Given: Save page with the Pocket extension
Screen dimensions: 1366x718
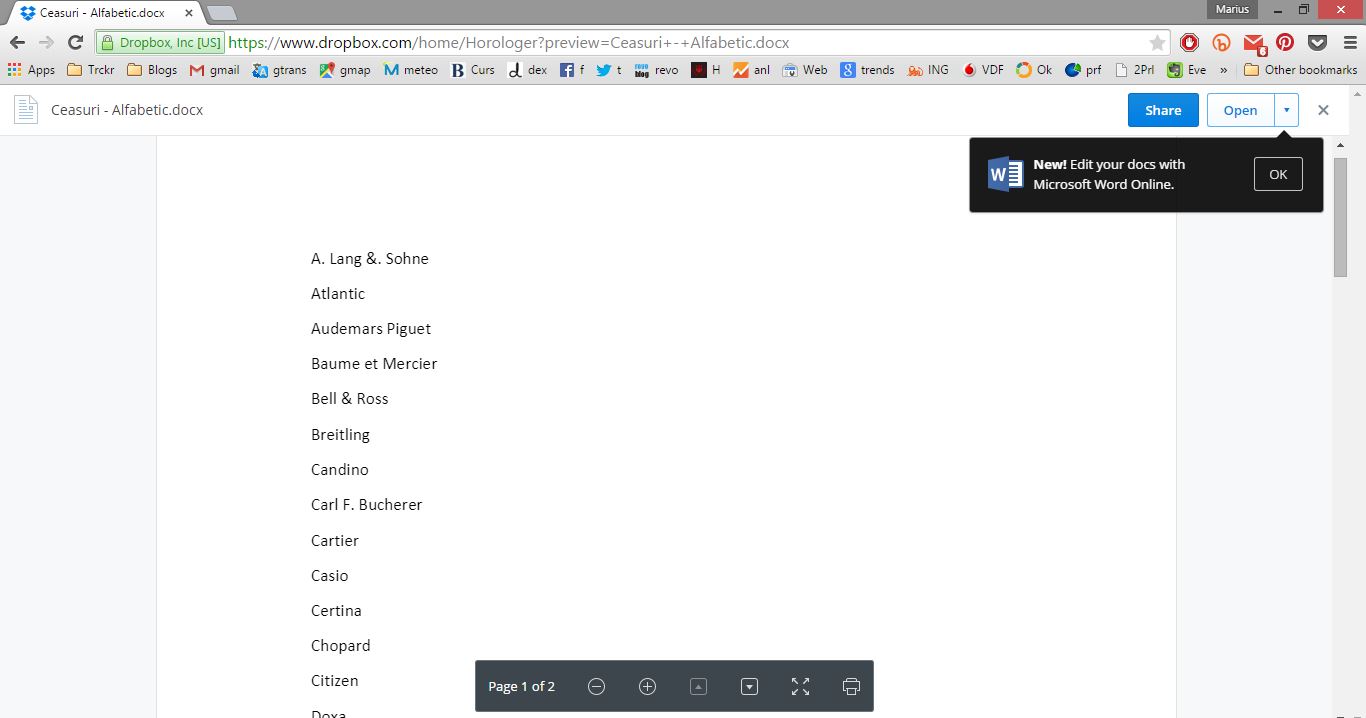Looking at the screenshot, I should pos(1317,43).
